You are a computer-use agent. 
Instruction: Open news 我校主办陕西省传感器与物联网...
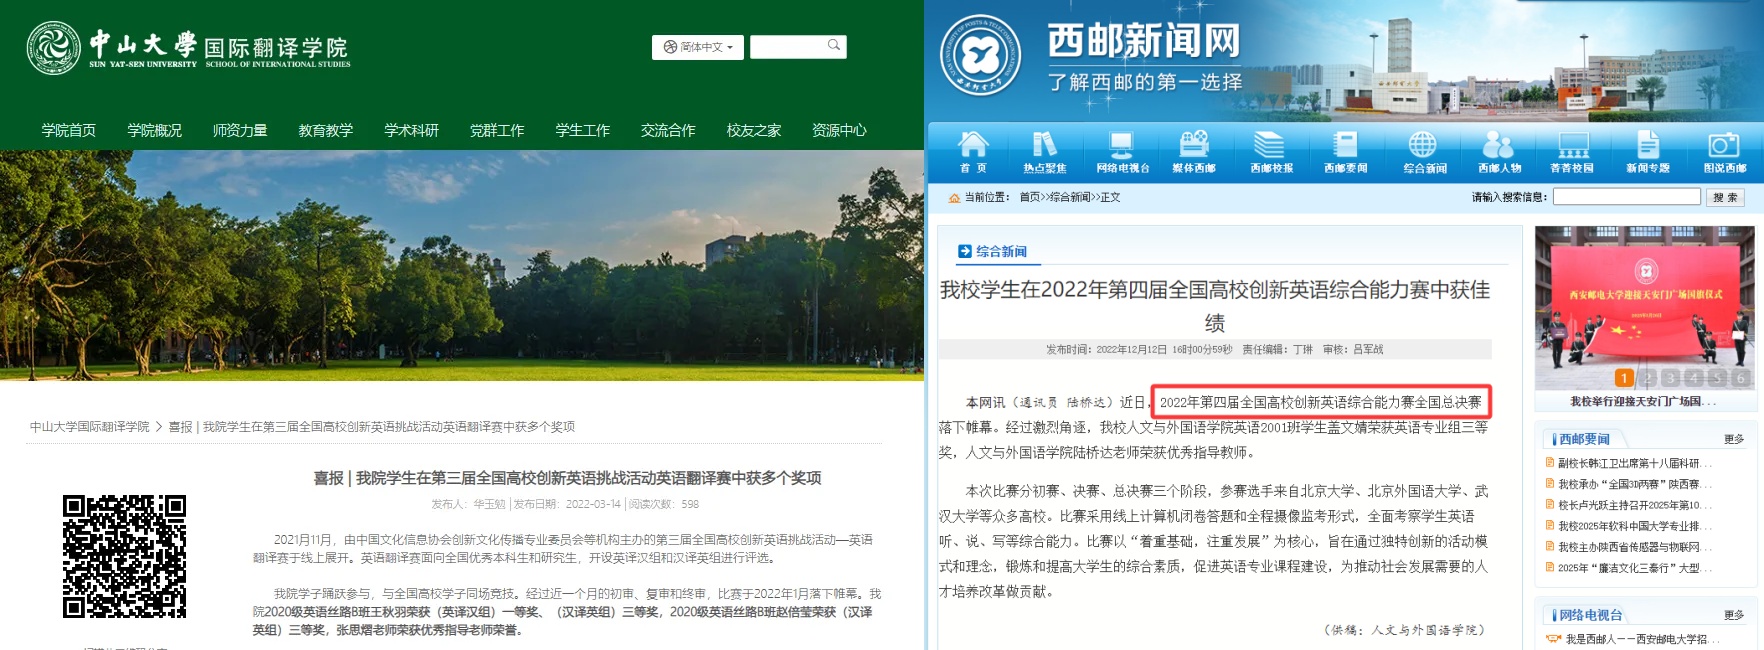(1635, 547)
